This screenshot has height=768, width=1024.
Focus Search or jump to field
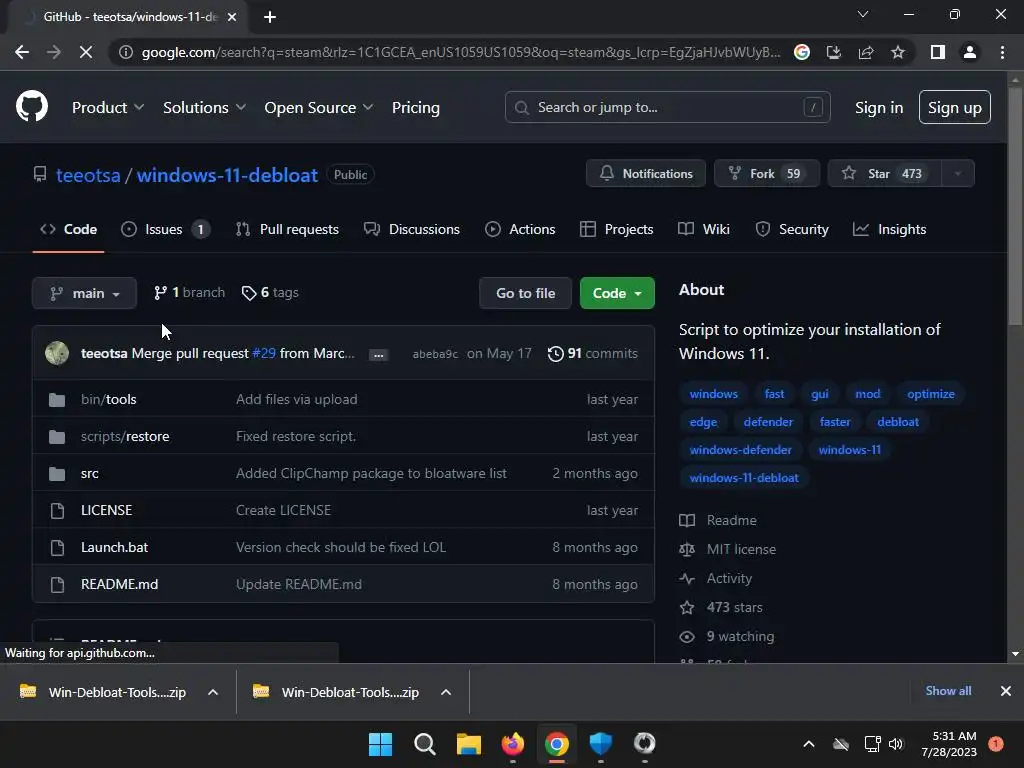[x=667, y=107]
